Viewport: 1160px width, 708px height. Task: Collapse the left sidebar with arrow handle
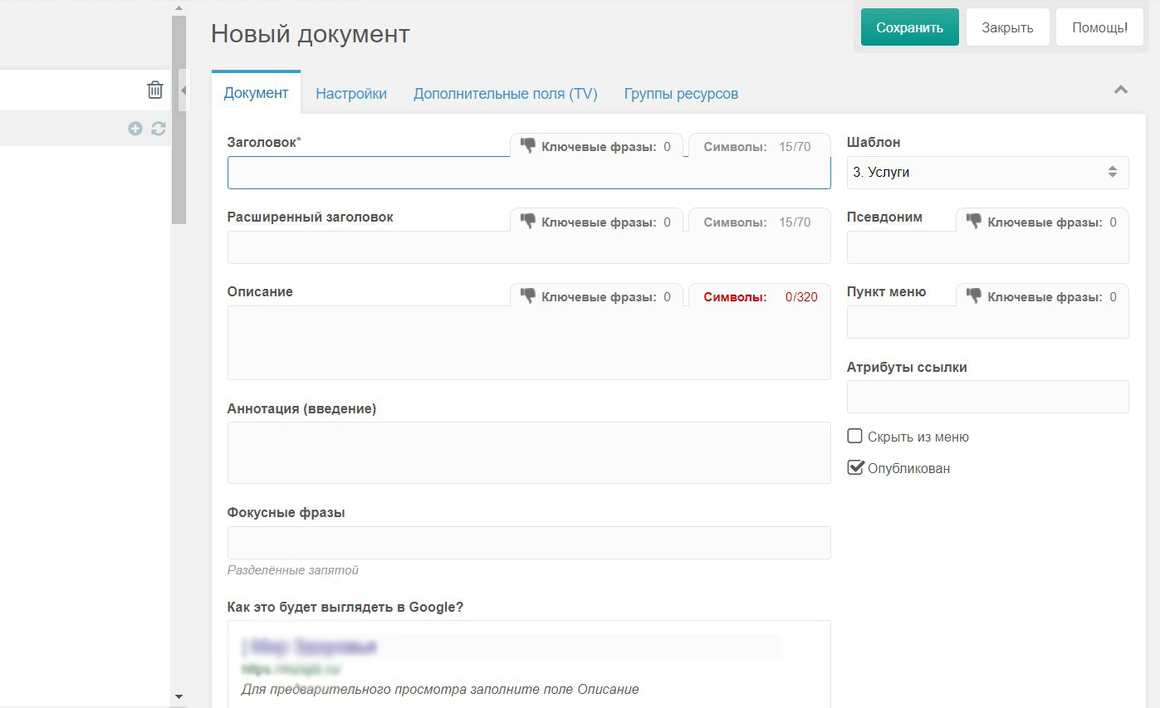183,90
